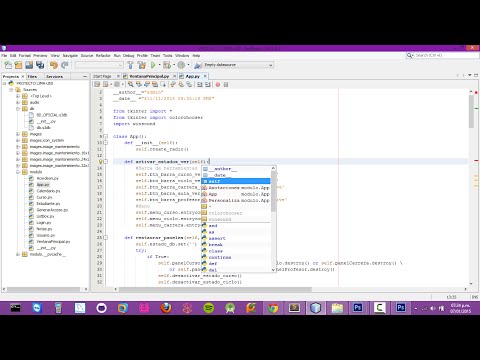Viewport: 480px width, 360px height.
Task: Collapse the modulo package node
Action: point(18,172)
